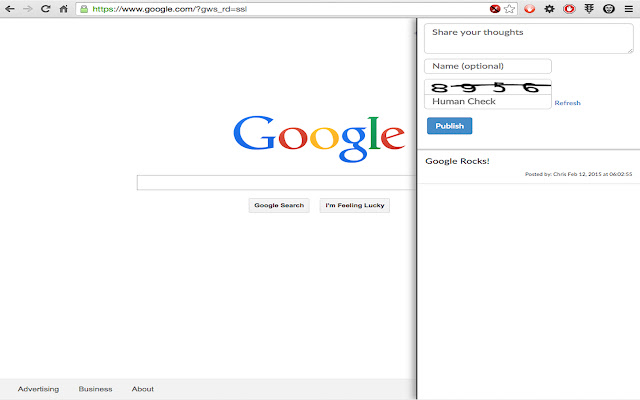Open the gear extension icon
The image size is (640, 400).
point(549,9)
